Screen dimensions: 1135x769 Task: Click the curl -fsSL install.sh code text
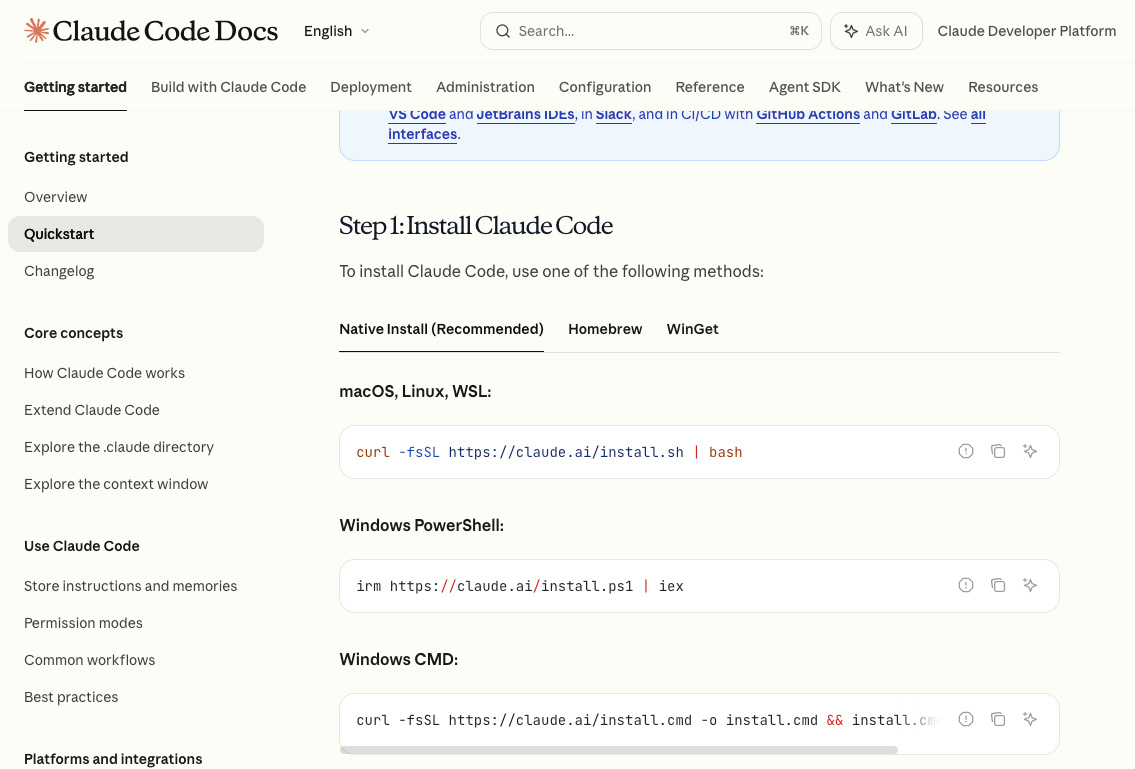click(x=549, y=452)
